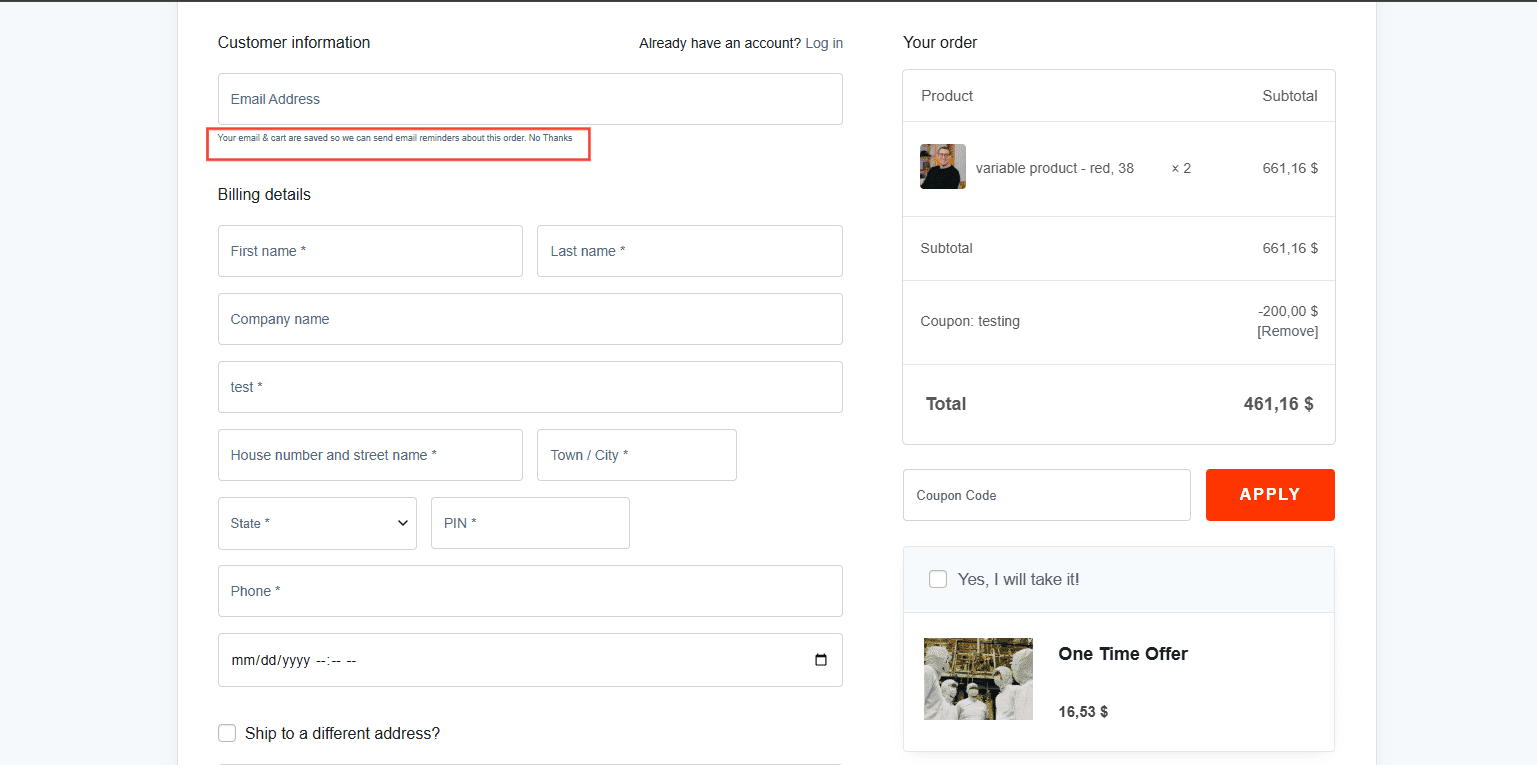Click the variable product thumbnail image
The width and height of the screenshot is (1537, 765).
(x=943, y=167)
